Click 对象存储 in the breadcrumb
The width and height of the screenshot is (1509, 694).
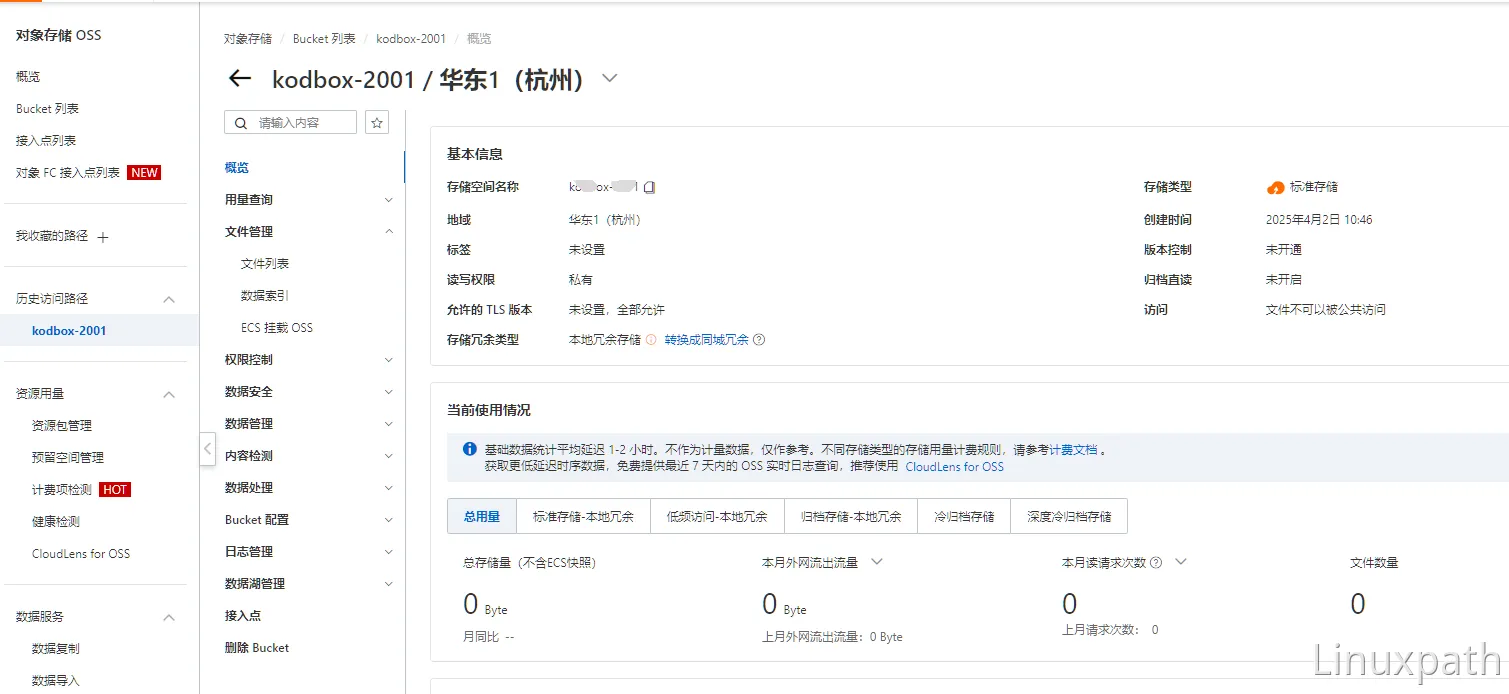click(248, 39)
